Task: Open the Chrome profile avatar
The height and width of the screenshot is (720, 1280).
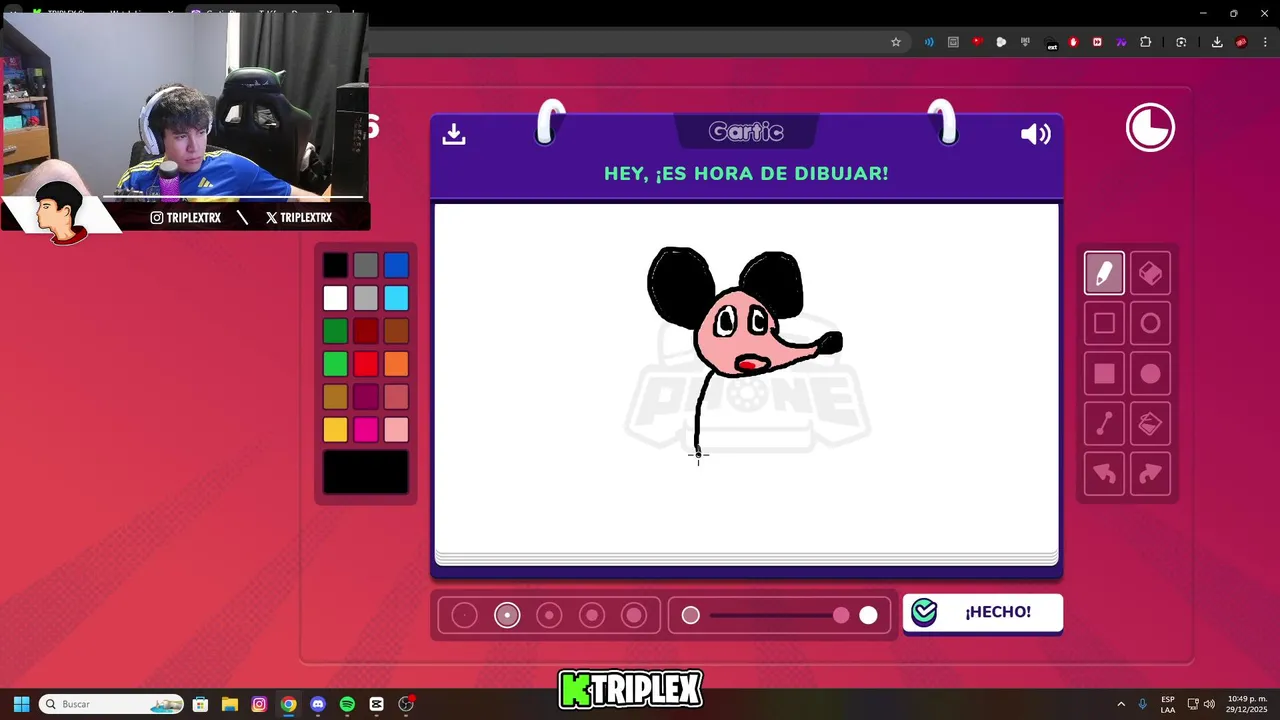Action: [1241, 42]
